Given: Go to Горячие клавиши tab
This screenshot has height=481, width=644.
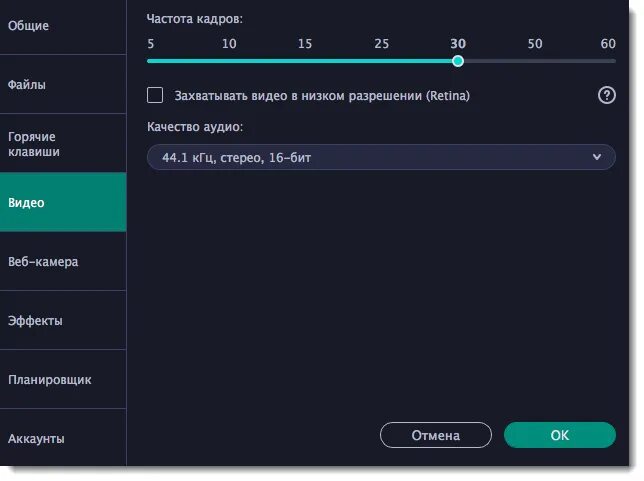Looking at the screenshot, I should point(63,143).
